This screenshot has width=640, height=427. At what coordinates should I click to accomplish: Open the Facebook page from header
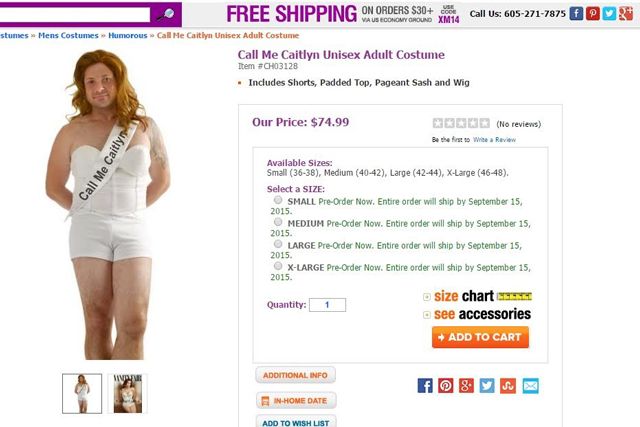point(576,14)
